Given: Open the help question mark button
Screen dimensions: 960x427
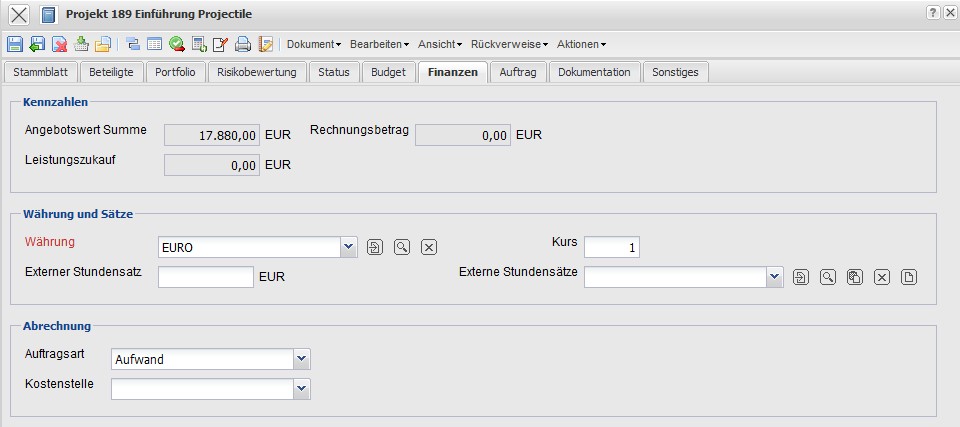Looking at the screenshot, I should tap(933, 12).
